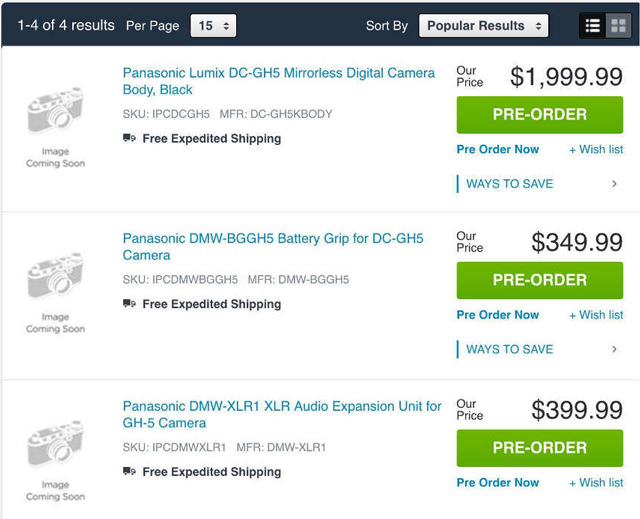This screenshot has width=640, height=519.
Task: Pre-order the Lumix DC-GH5 for $1,999.99
Action: (x=540, y=115)
